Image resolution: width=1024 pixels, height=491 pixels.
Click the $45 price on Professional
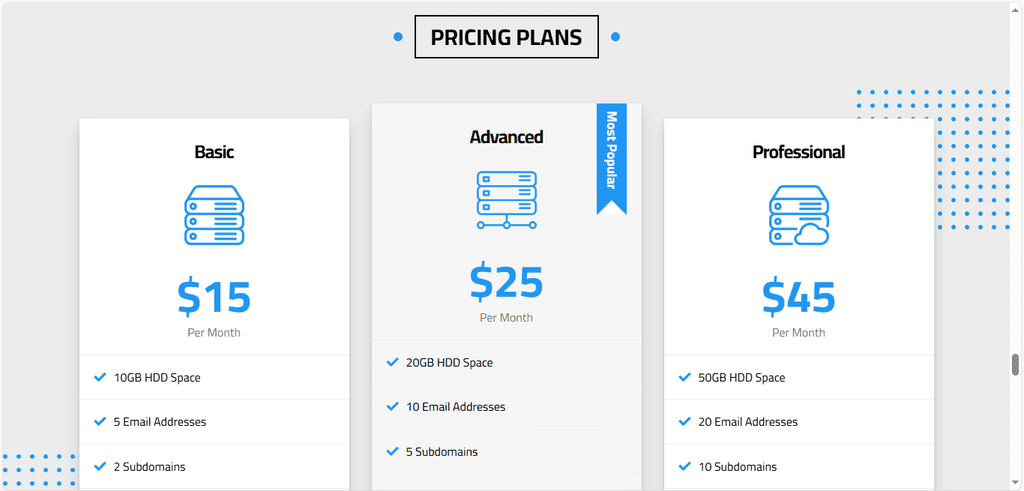coord(798,297)
